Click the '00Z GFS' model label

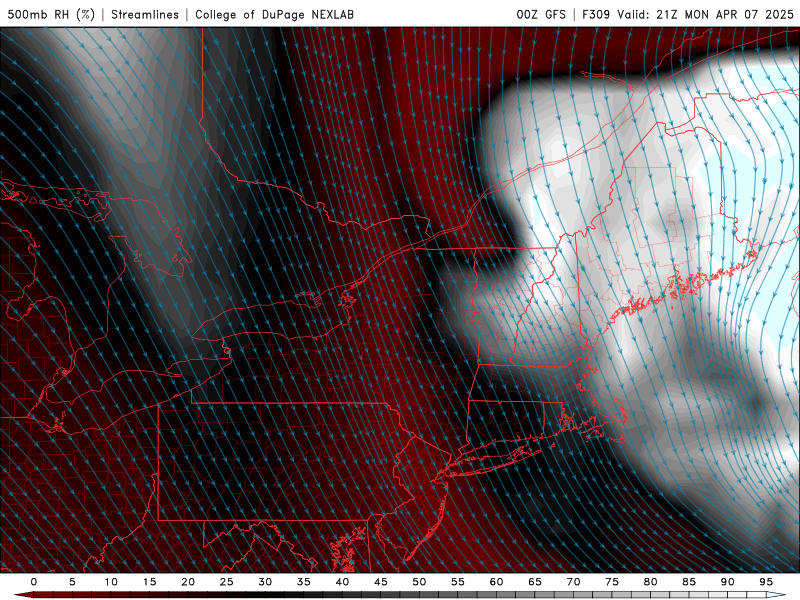click(541, 14)
